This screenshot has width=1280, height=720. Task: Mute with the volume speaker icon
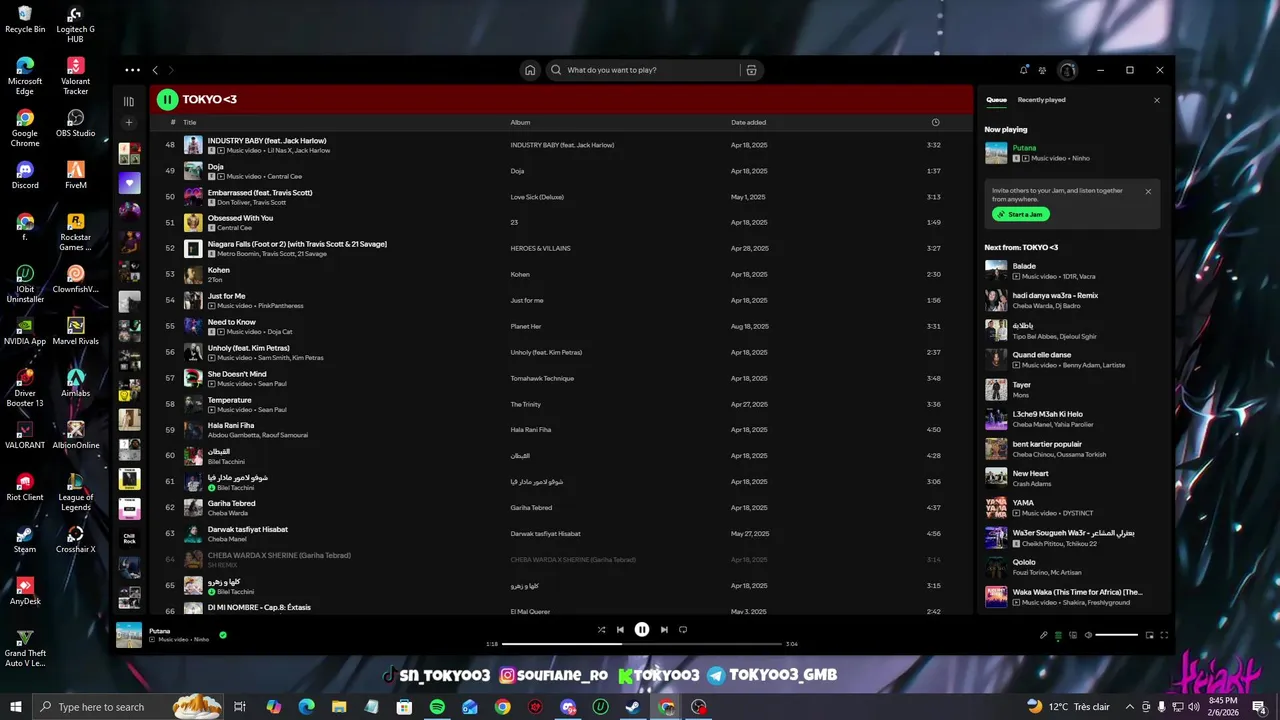point(1088,635)
